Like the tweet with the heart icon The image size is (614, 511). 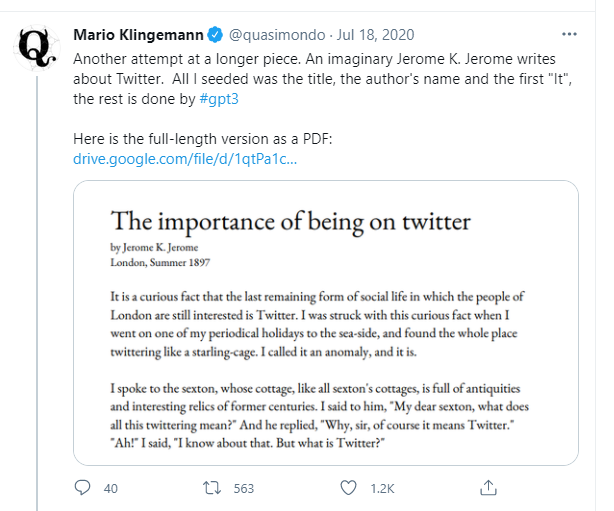pos(348,488)
